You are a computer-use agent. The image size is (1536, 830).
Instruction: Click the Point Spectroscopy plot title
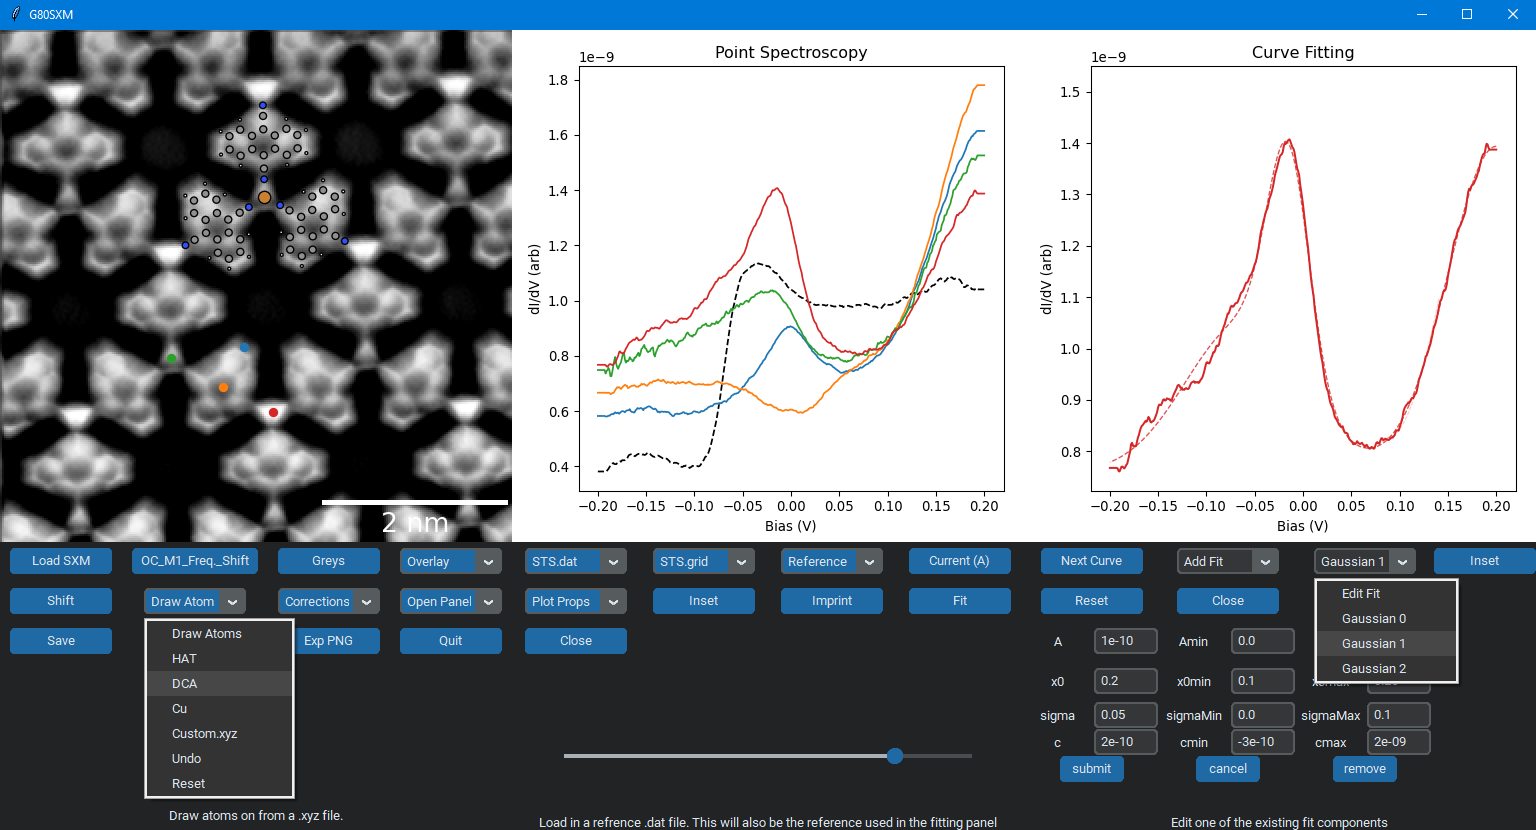coord(791,52)
